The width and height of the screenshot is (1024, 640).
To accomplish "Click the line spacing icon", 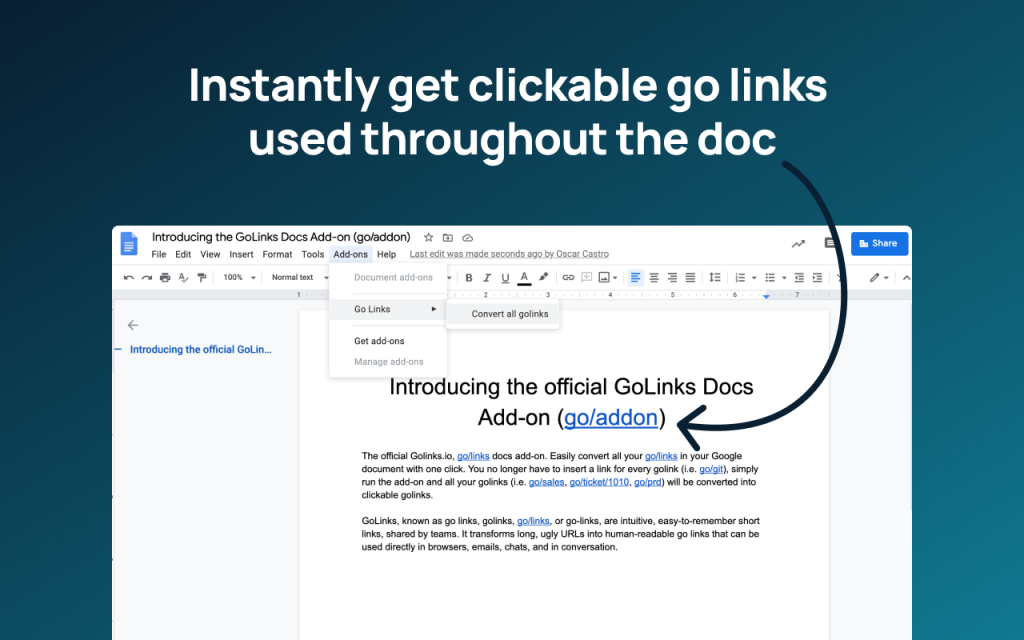I will coord(715,278).
